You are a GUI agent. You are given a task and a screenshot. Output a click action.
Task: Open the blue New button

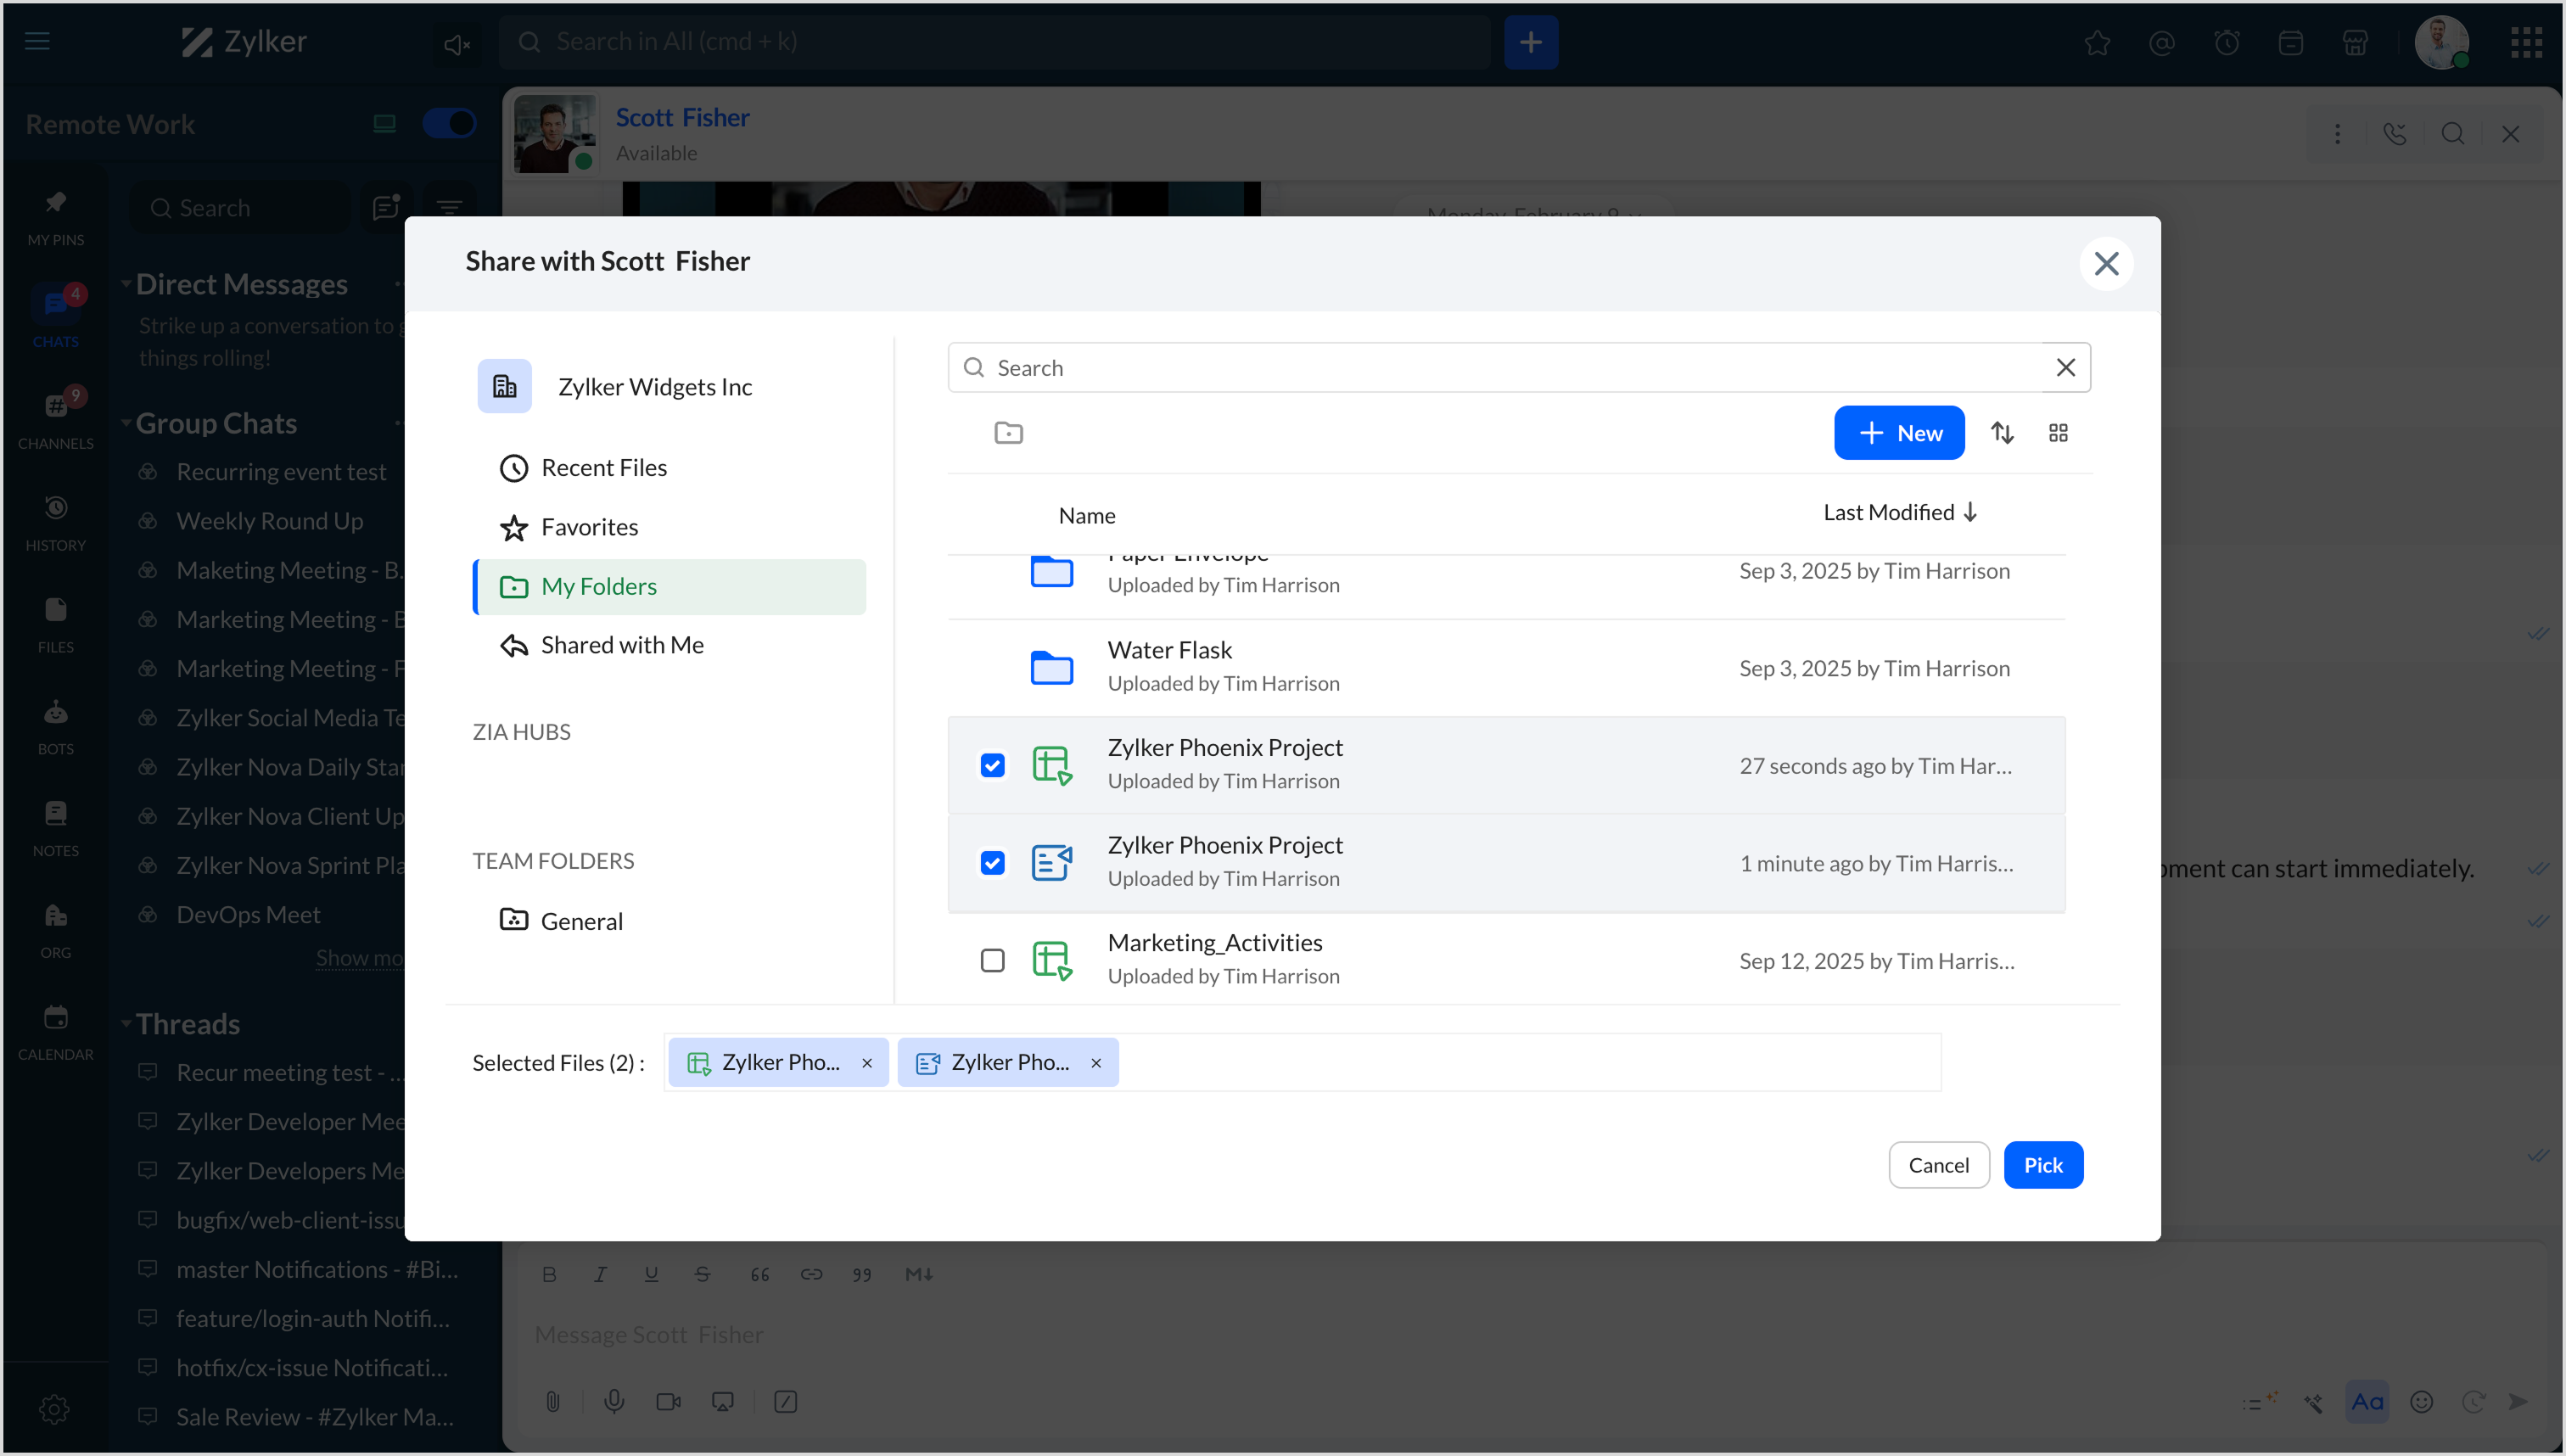pos(1898,433)
